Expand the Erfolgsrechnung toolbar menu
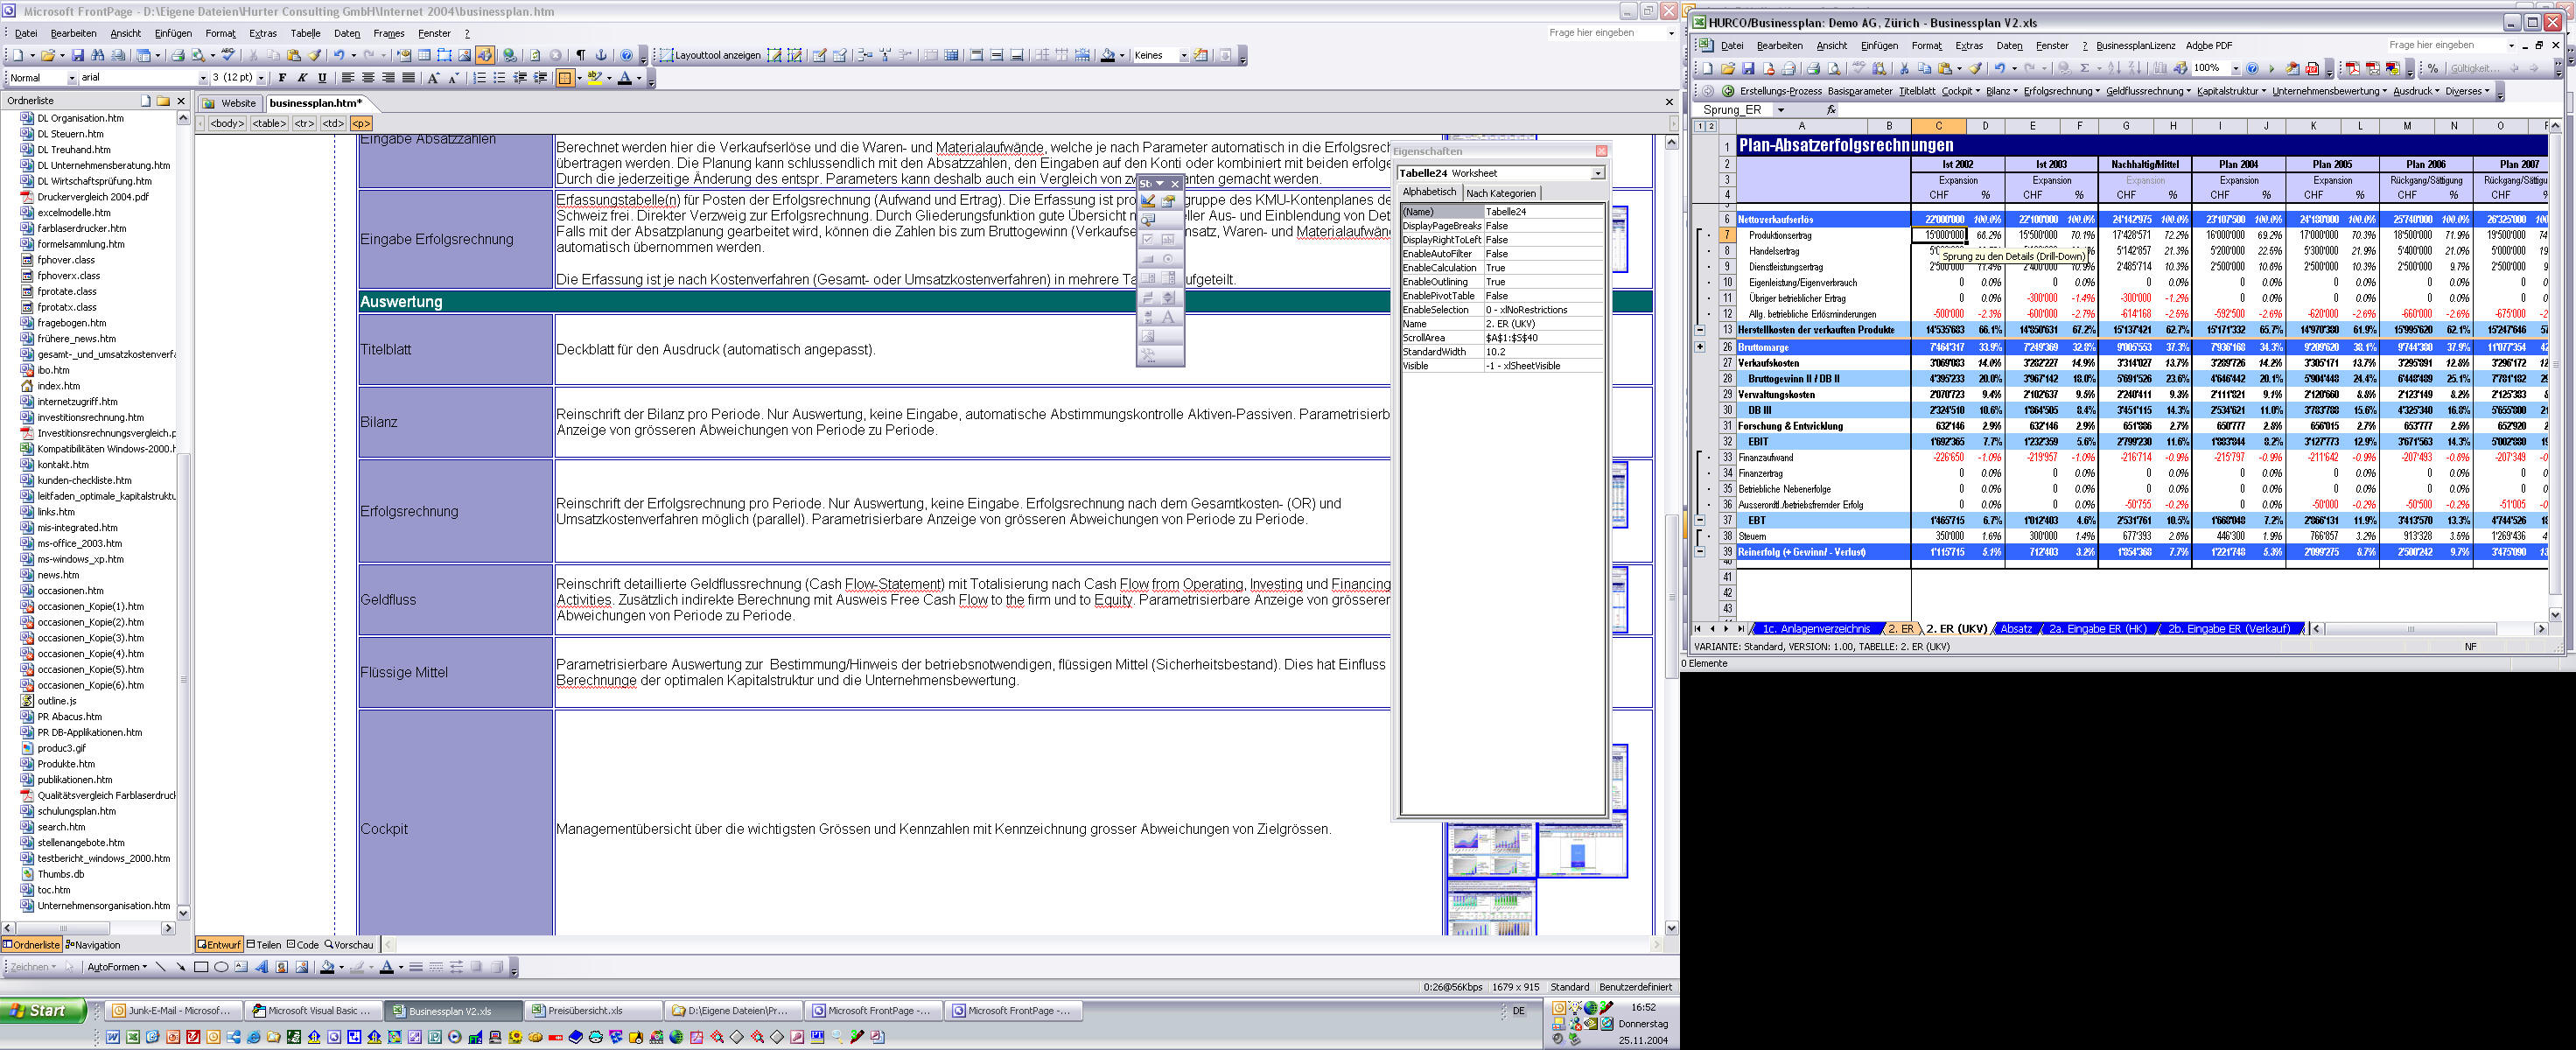This screenshot has width=2576, height=1050. tap(2062, 91)
